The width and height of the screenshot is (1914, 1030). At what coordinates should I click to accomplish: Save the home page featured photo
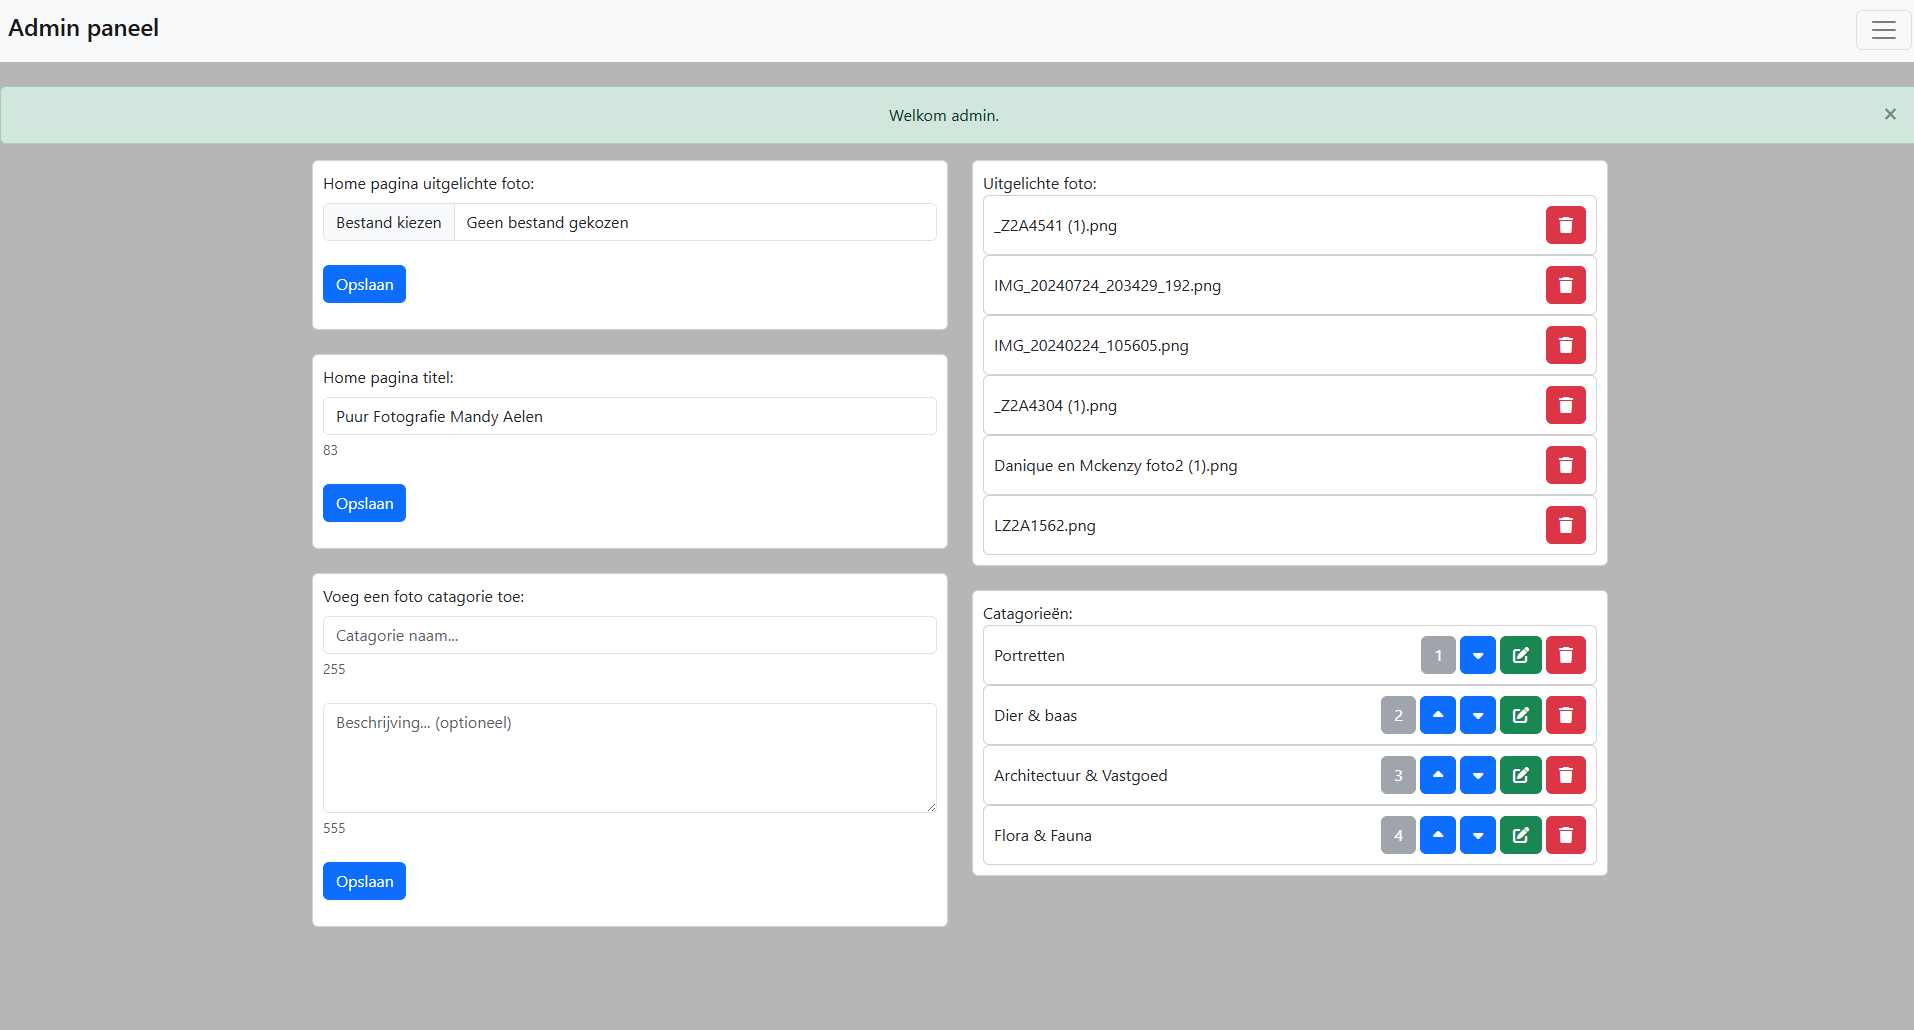(364, 284)
